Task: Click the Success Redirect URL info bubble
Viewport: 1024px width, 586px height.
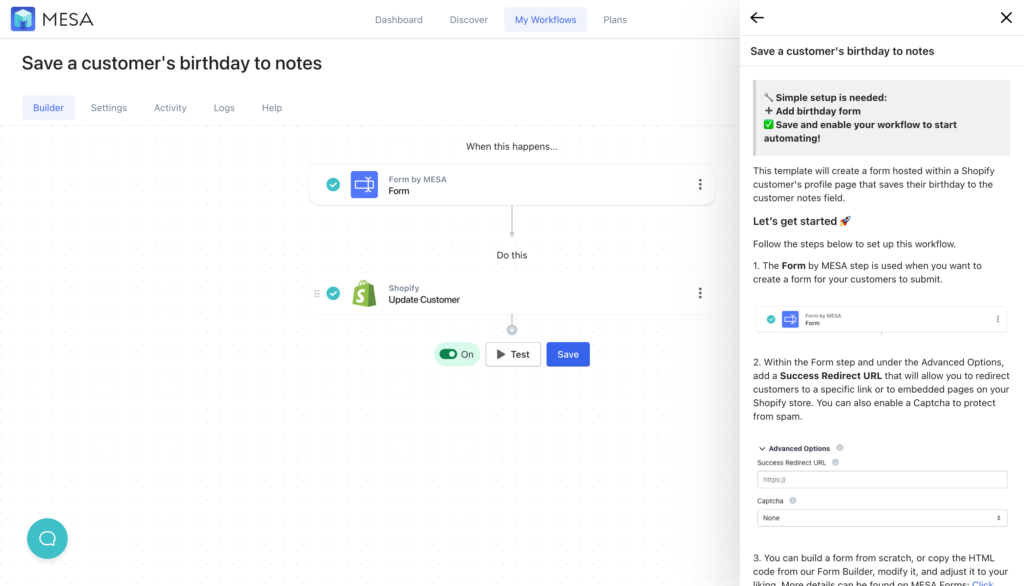Action: (x=836, y=462)
